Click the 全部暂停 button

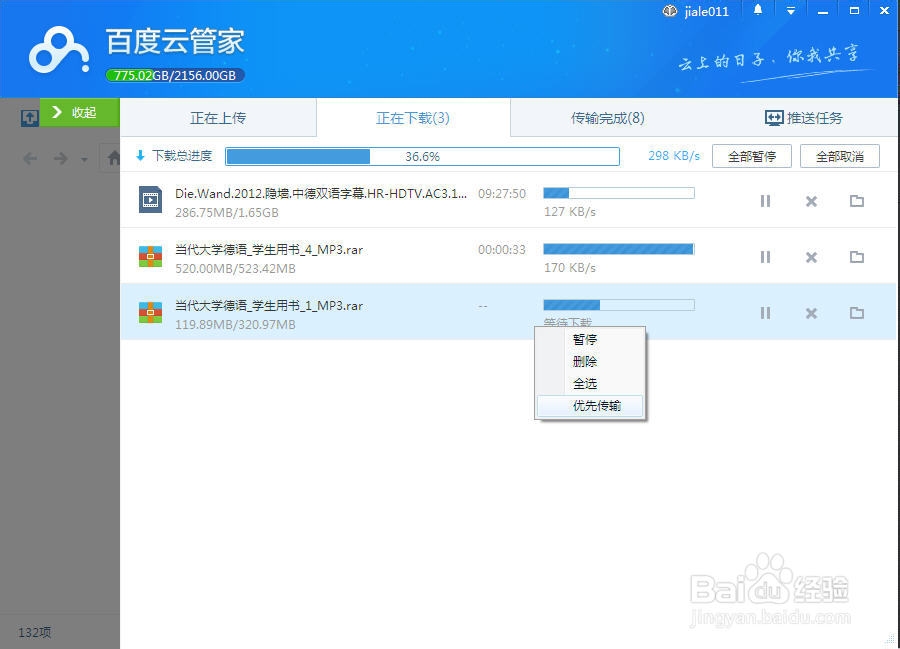click(752, 156)
